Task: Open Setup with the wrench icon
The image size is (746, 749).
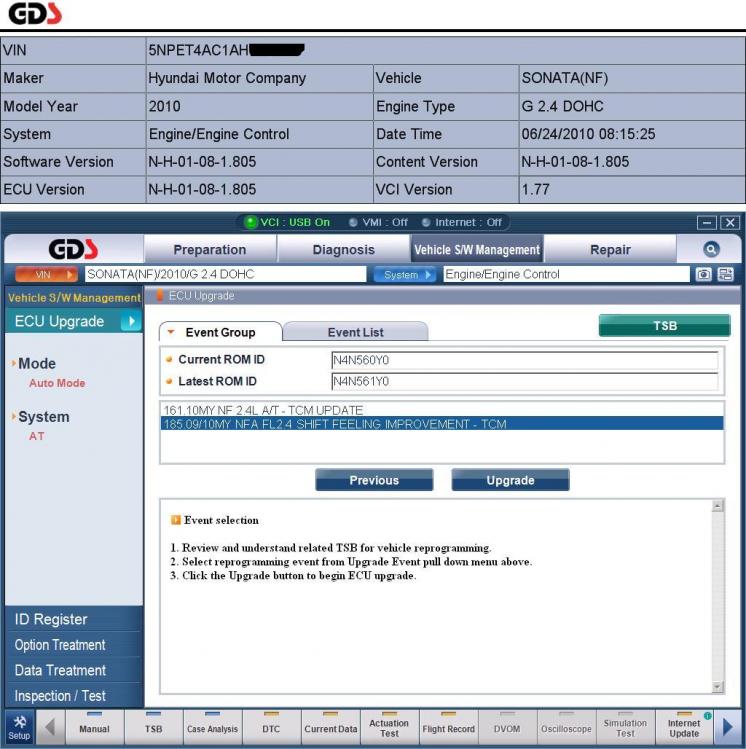Action: tap(19, 724)
